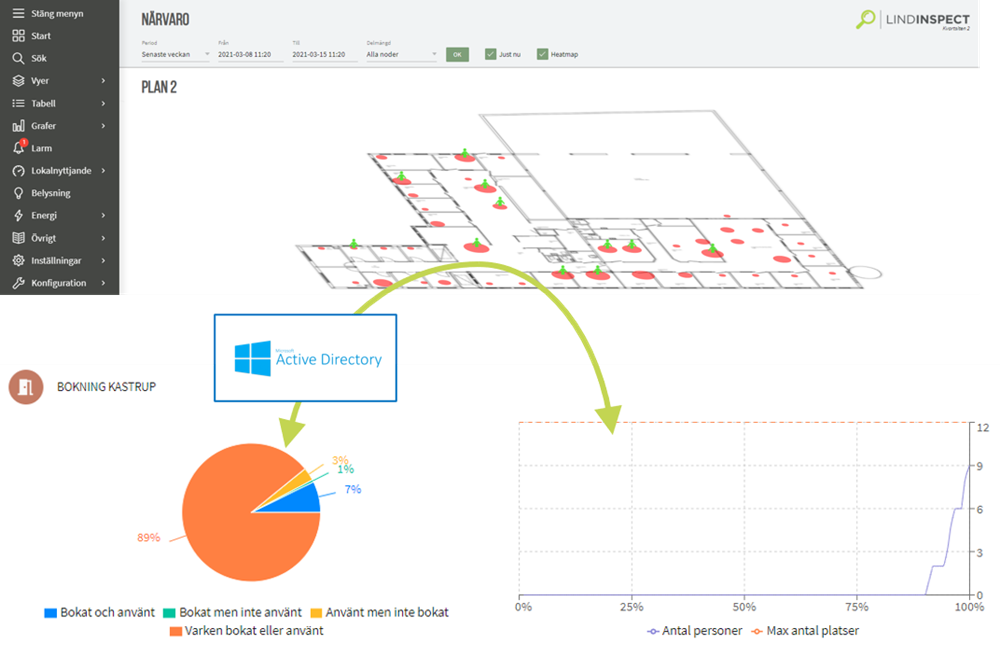Screen dimensions: 1000x658
Task: Click the Stäng menyn label
Action: 57,13
